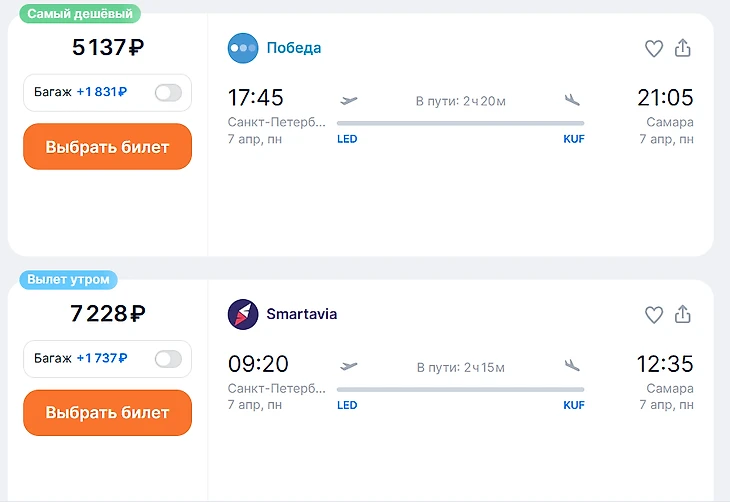
Task: Click the Smartavia airline logo
Action: click(x=243, y=314)
